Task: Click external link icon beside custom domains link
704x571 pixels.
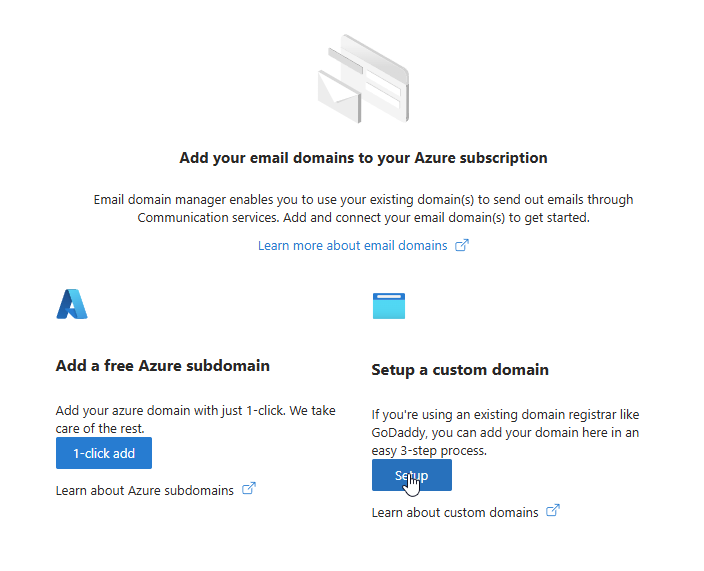Action: click(x=553, y=510)
